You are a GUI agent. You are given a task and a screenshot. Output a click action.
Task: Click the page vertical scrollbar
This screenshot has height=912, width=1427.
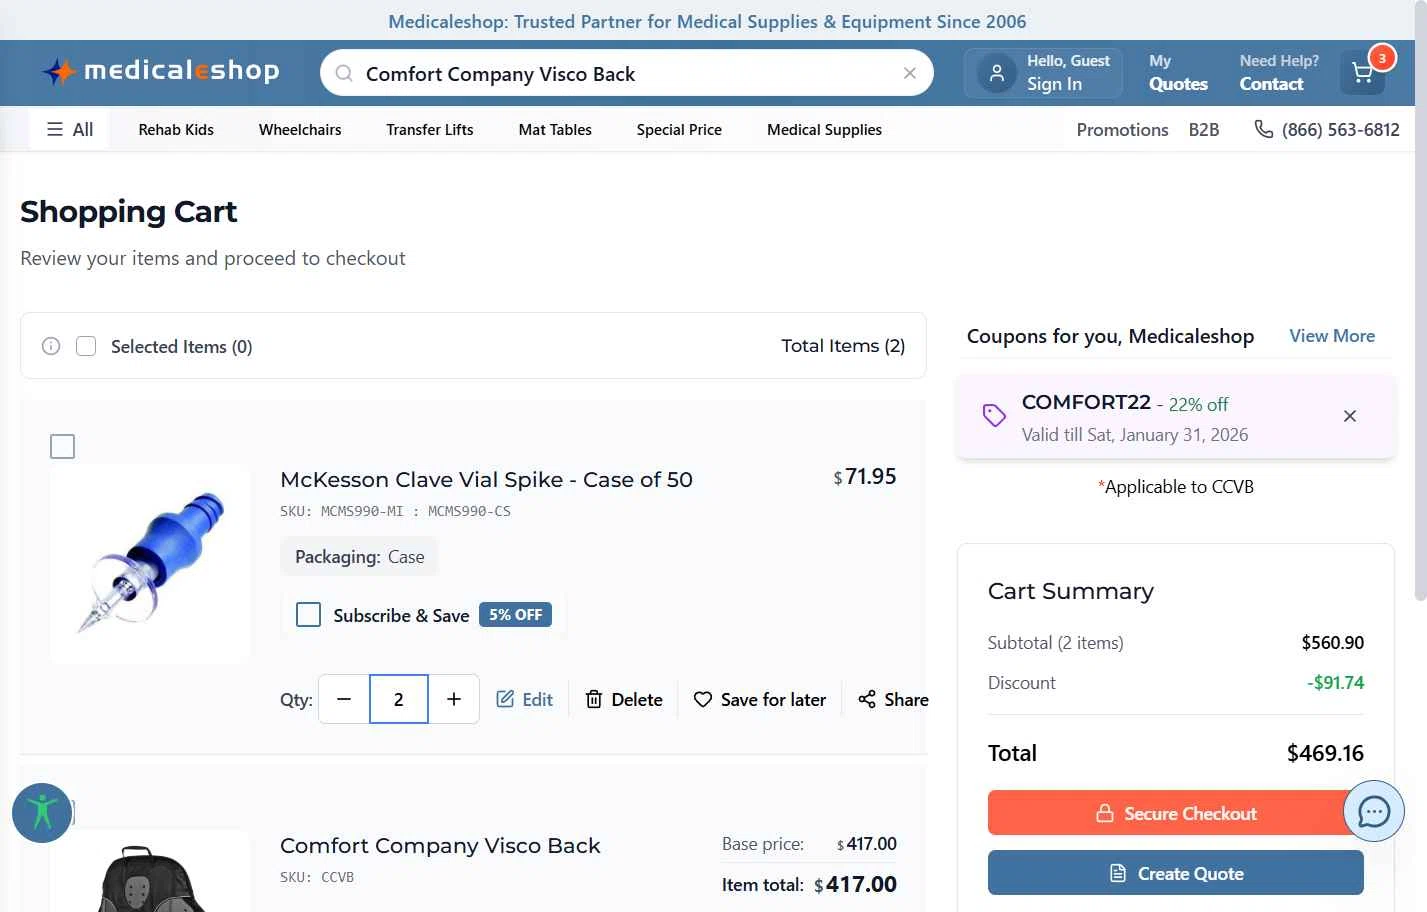point(1420,300)
